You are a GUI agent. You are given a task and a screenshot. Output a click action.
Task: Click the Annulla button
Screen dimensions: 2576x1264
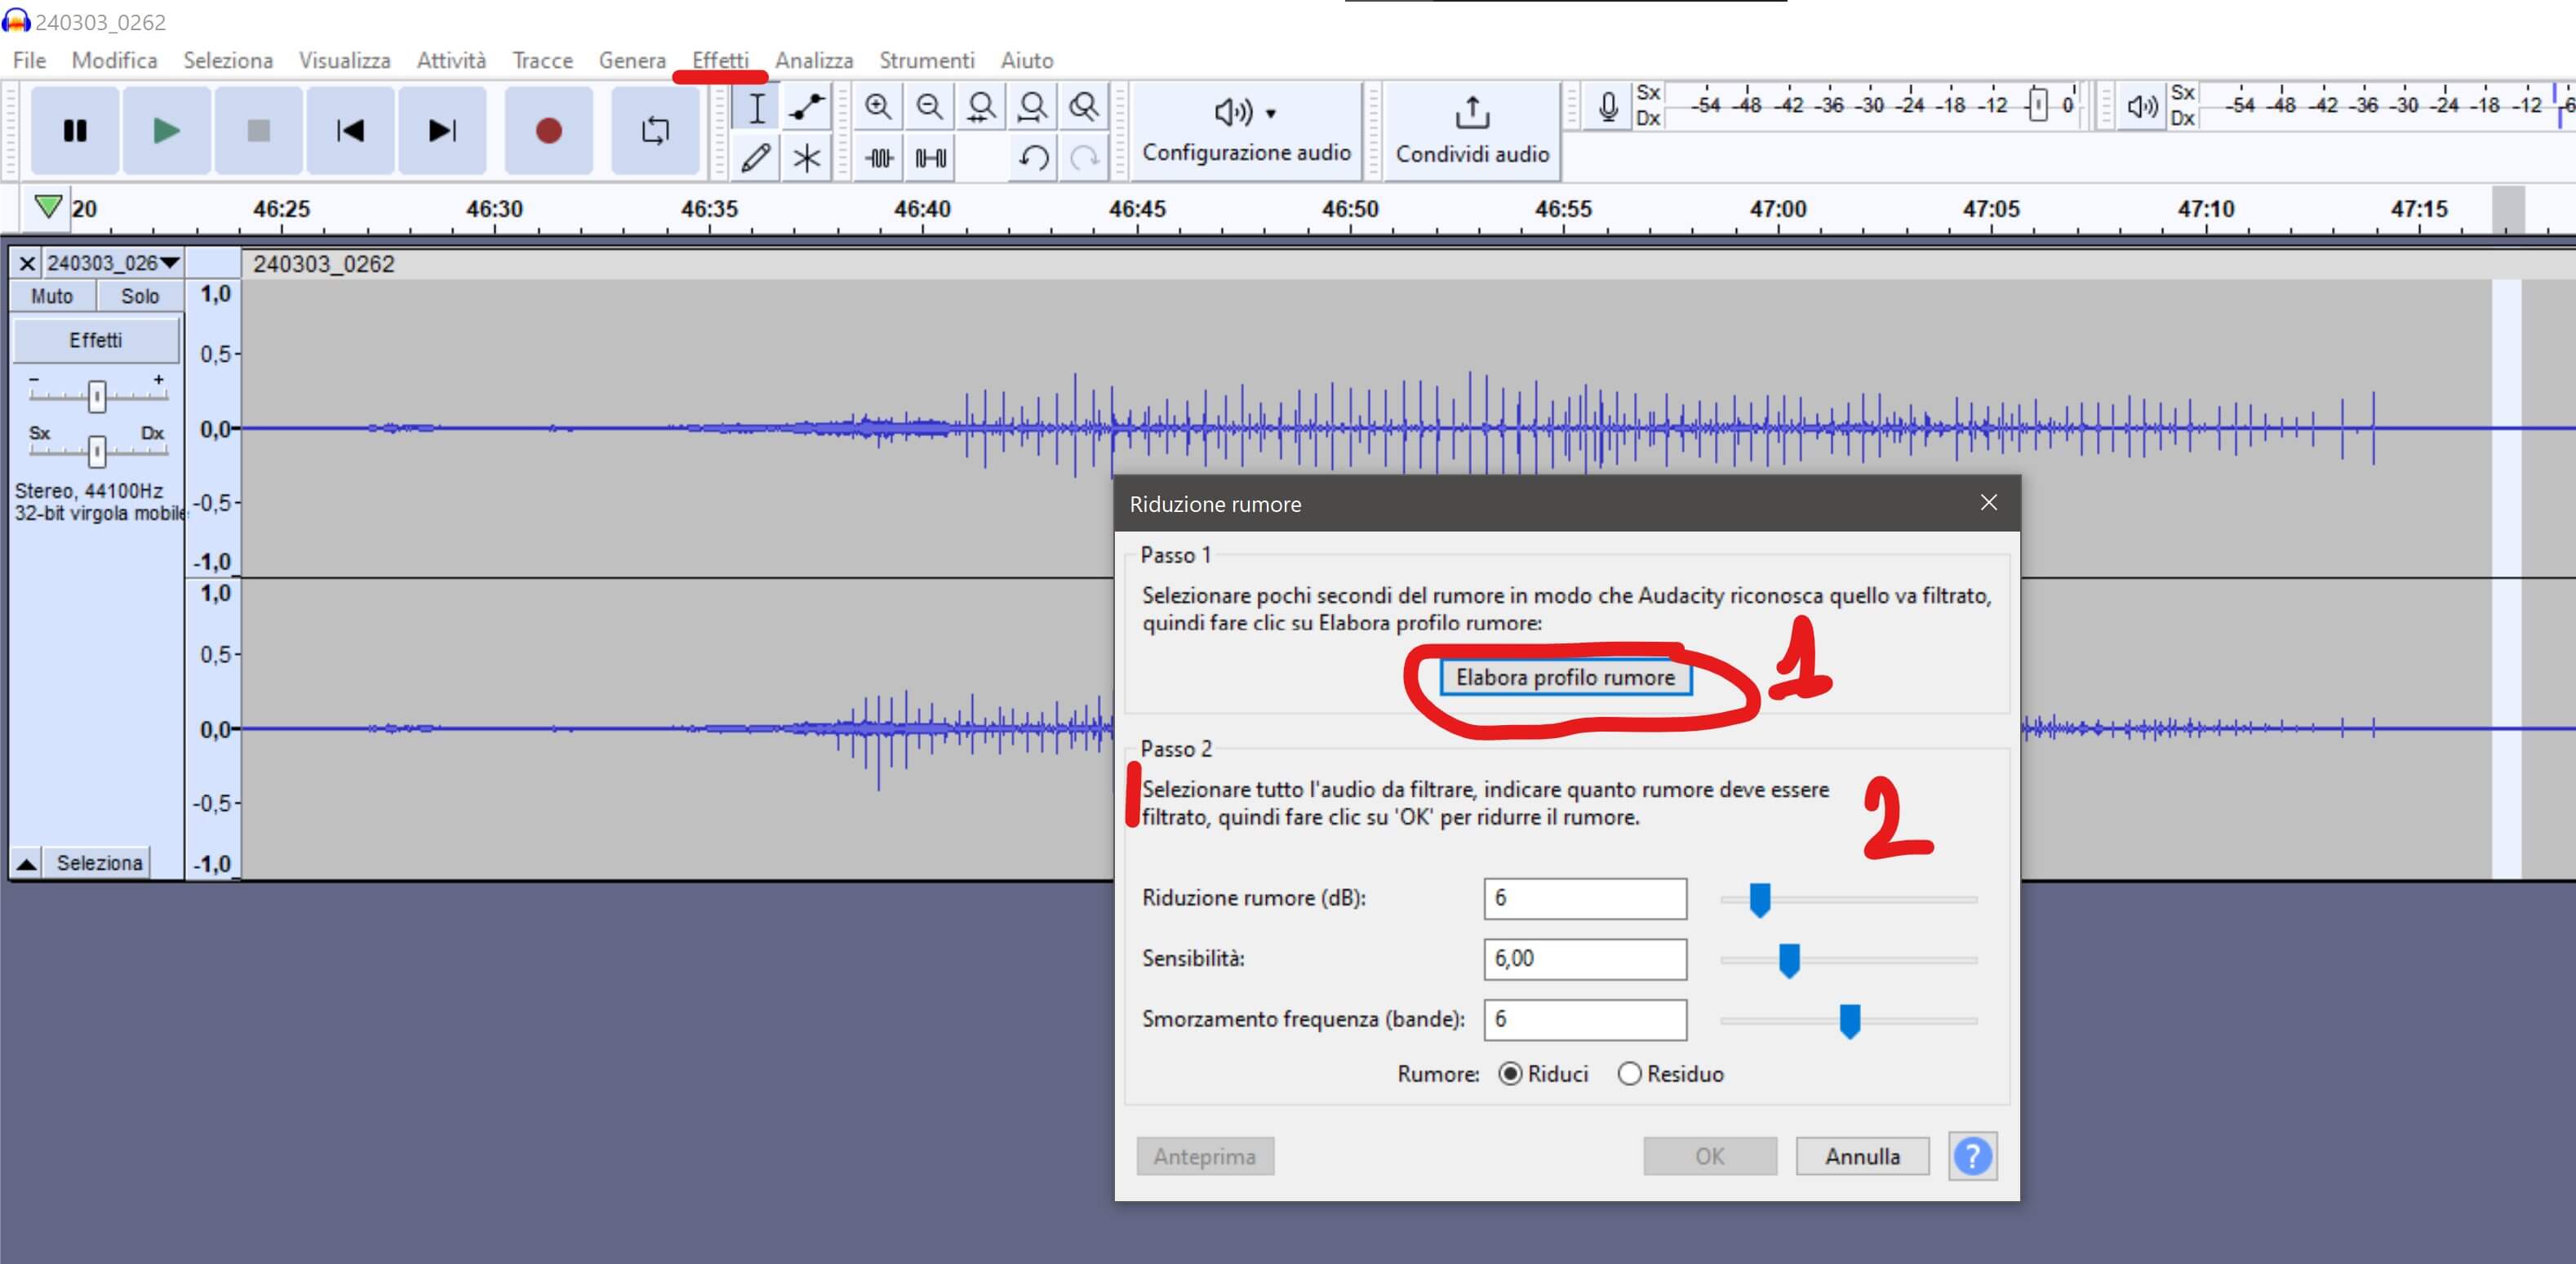1862,1156
